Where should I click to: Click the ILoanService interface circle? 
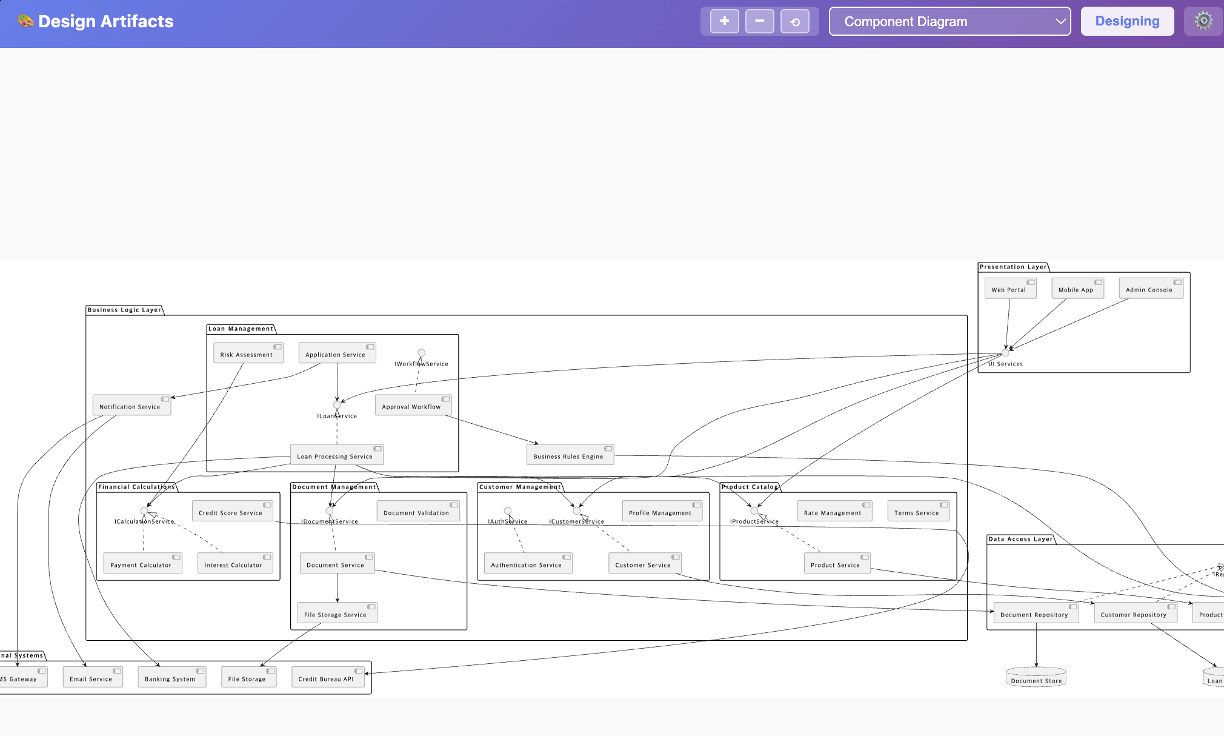coord(337,405)
